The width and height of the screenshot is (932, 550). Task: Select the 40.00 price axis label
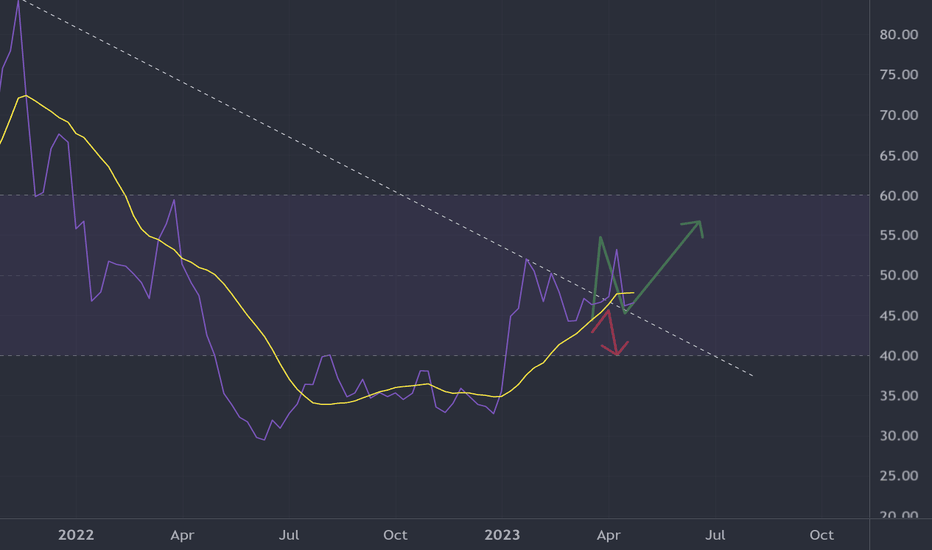[899, 355]
